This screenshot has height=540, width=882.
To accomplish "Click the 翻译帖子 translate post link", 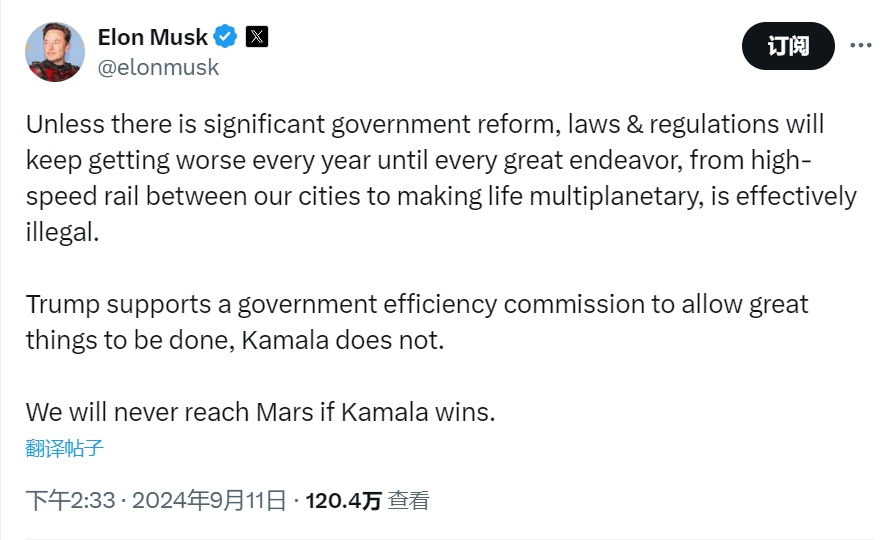I will click(65, 448).
